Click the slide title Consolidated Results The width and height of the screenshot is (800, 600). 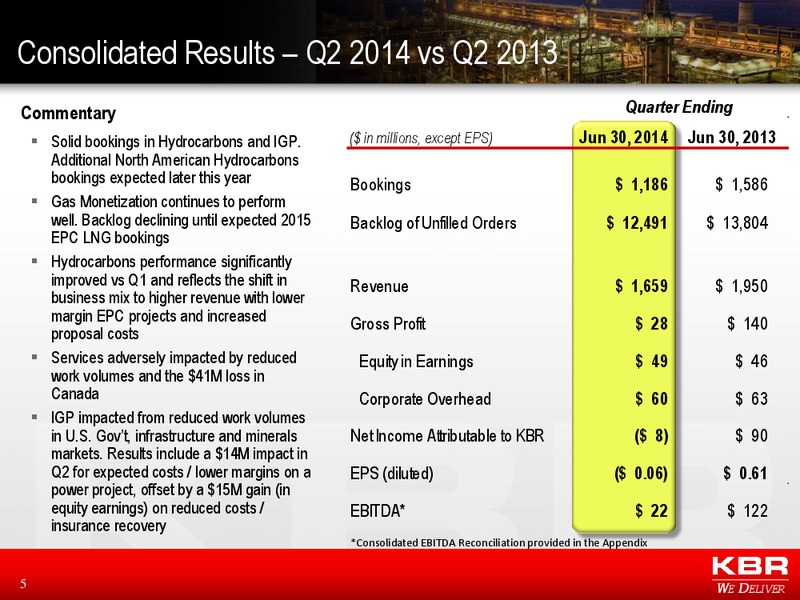click(287, 53)
